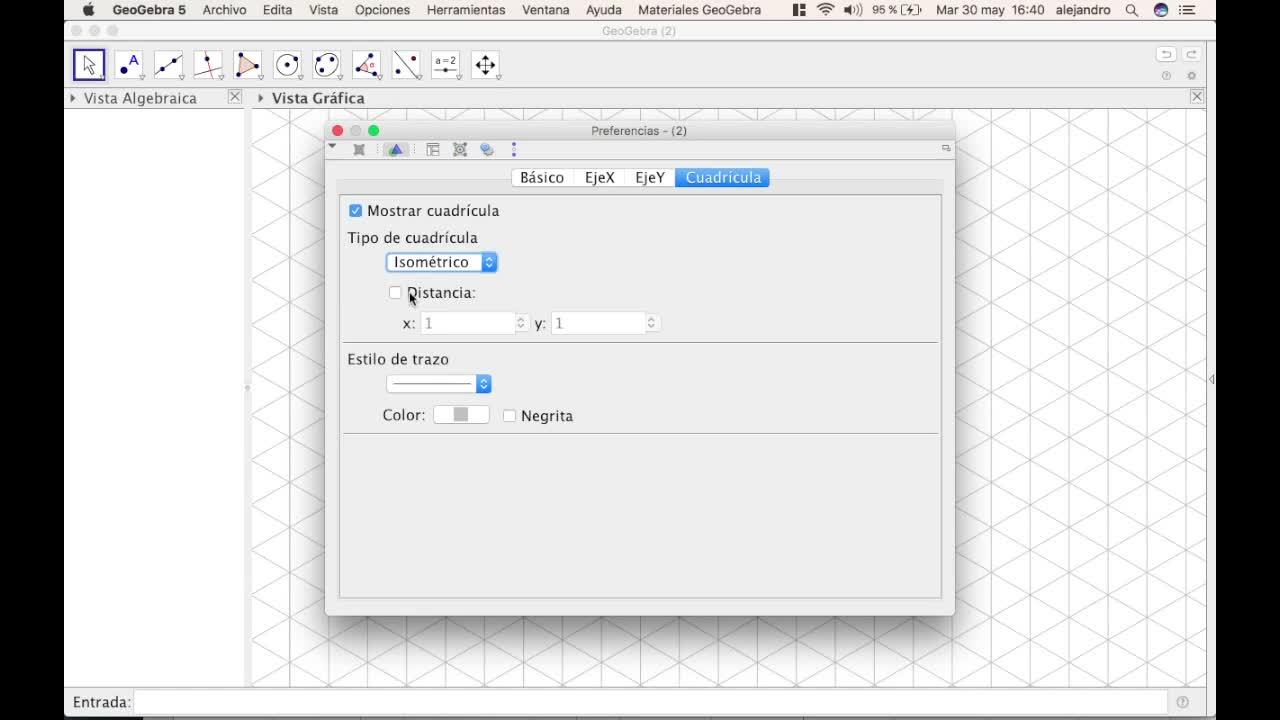Screen dimensions: 1280x720
Task: Open the Archivo menu
Action: click(224, 10)
